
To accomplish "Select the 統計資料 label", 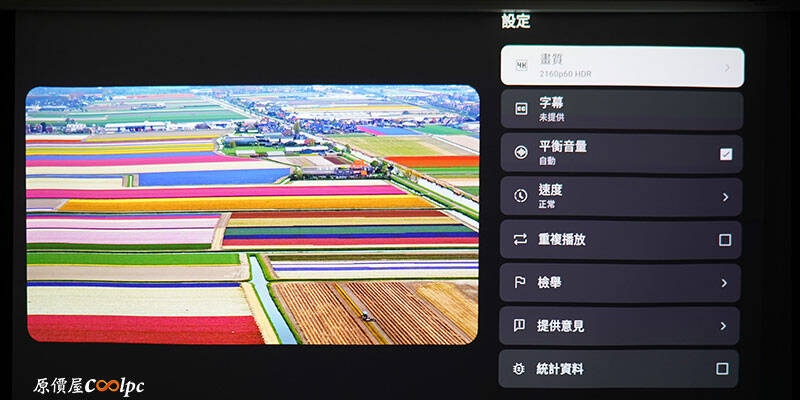I will 560,369.
